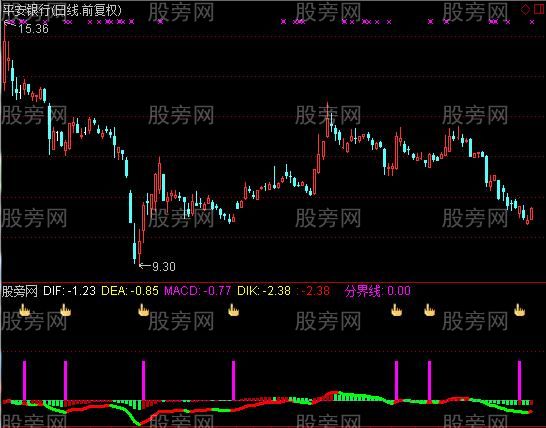
Task: Click the leftmost hand signal icon in the indicator pane
Action: [x=24, y=310]
